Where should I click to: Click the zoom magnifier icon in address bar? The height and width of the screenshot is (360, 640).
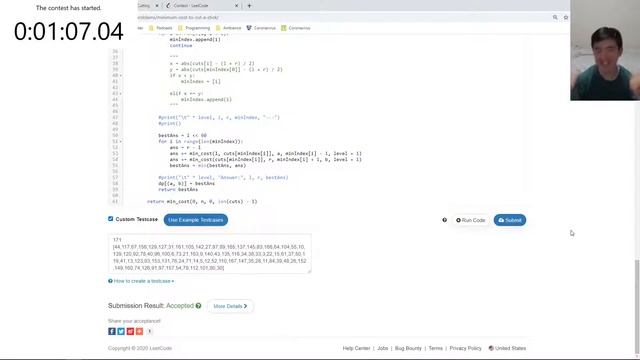tap(555, 18)
